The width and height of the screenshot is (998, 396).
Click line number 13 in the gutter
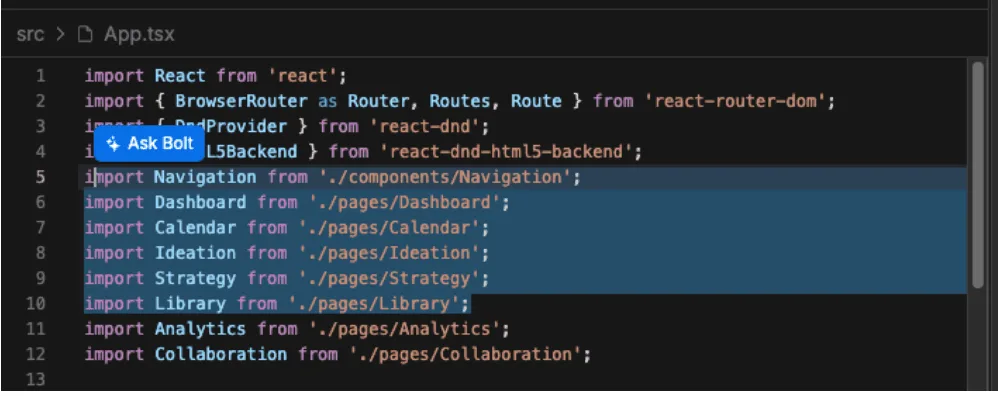point(36,379)
